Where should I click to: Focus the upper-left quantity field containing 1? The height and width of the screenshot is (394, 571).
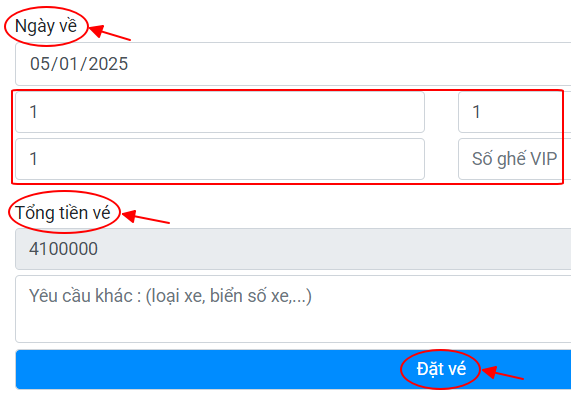pos(220,112)
